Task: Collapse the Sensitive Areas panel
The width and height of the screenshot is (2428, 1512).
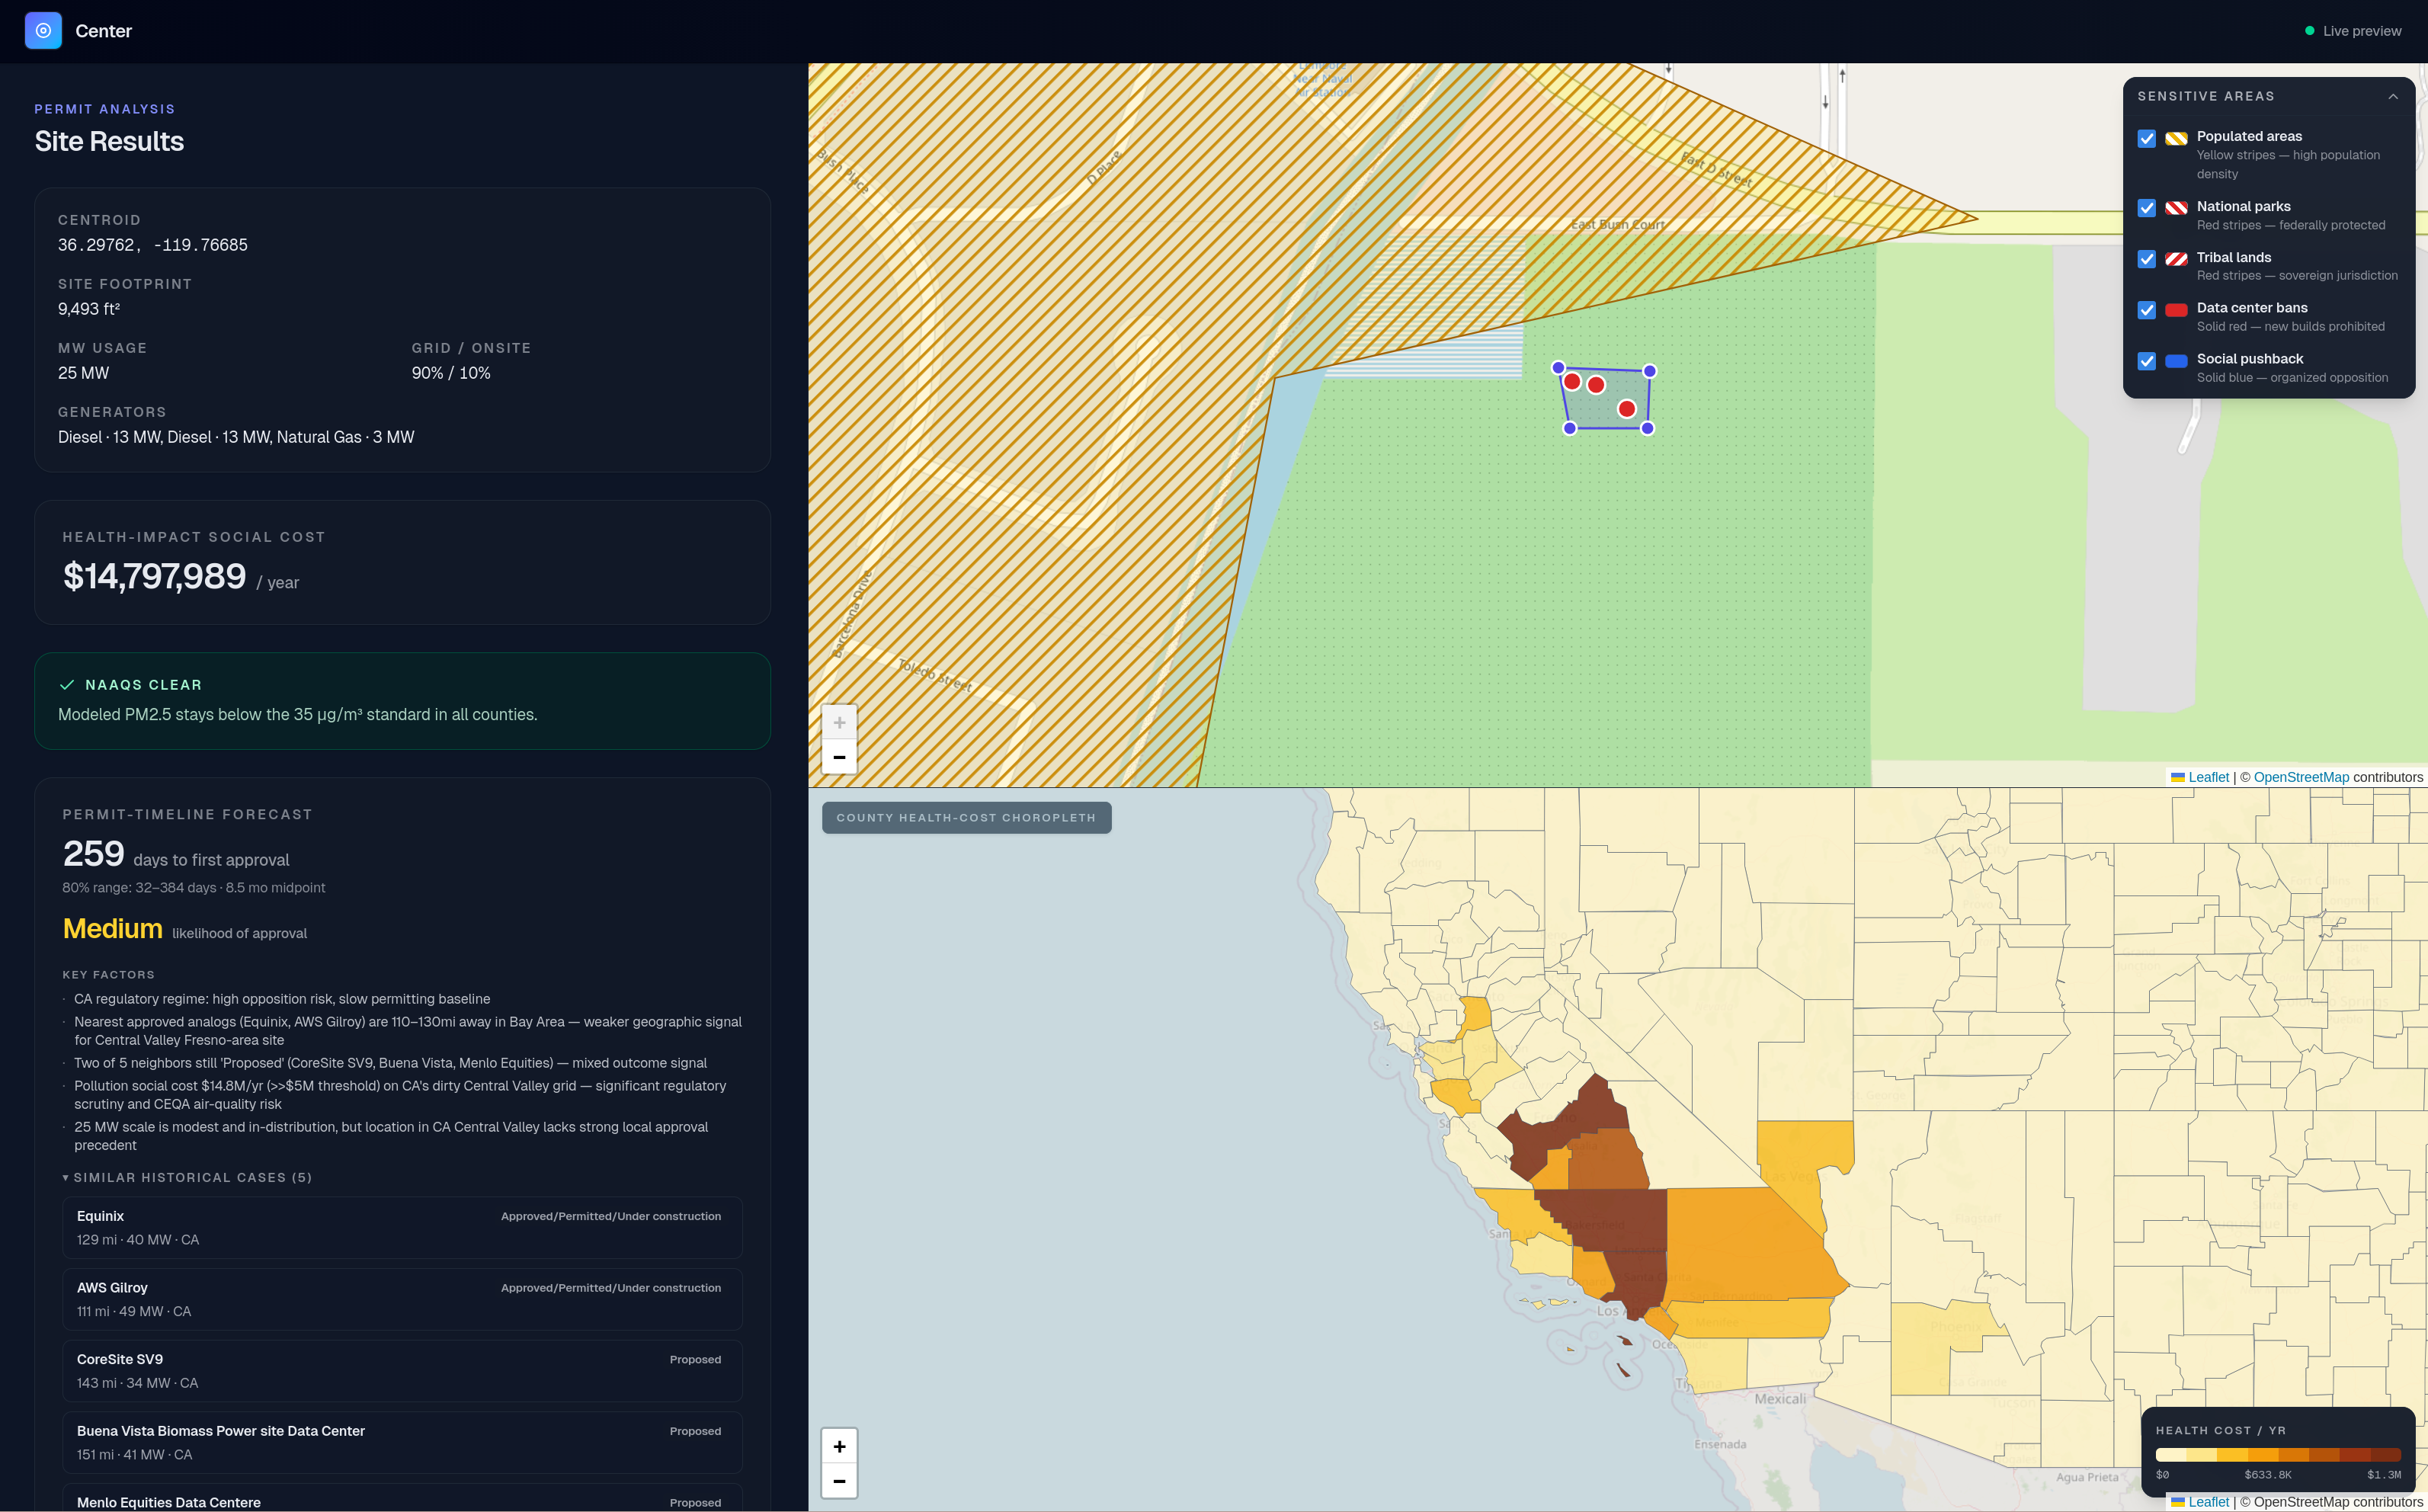Action: pos(2393,97)
